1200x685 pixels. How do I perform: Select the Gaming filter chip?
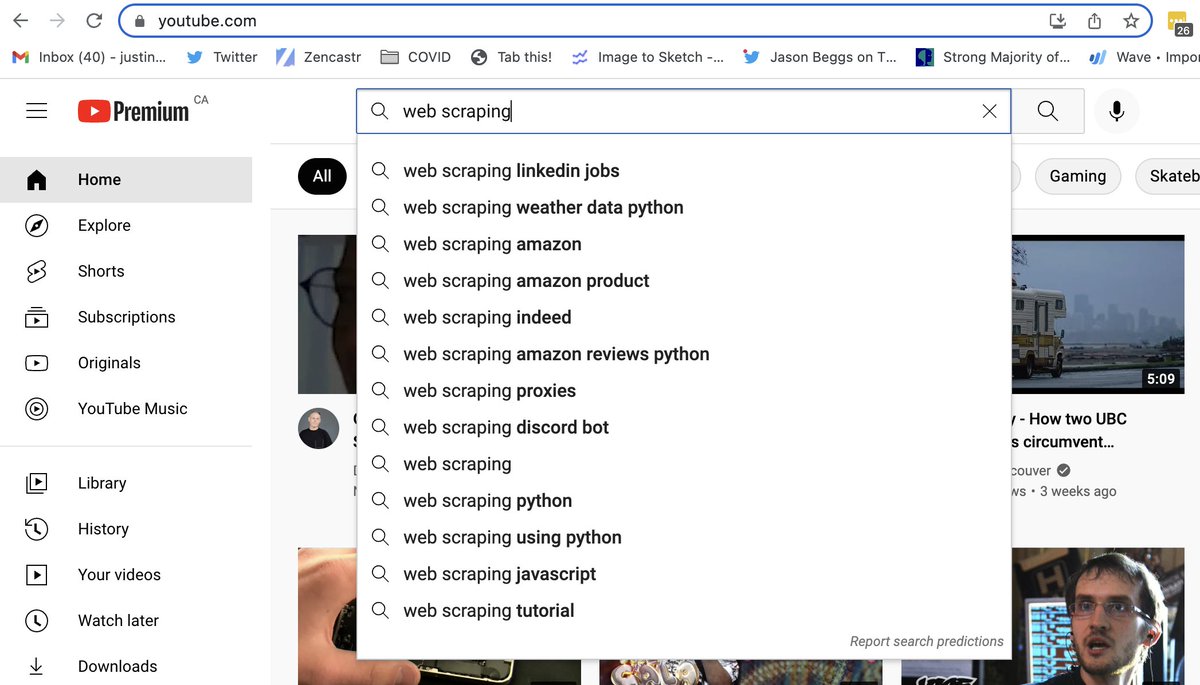(1077, 176)
